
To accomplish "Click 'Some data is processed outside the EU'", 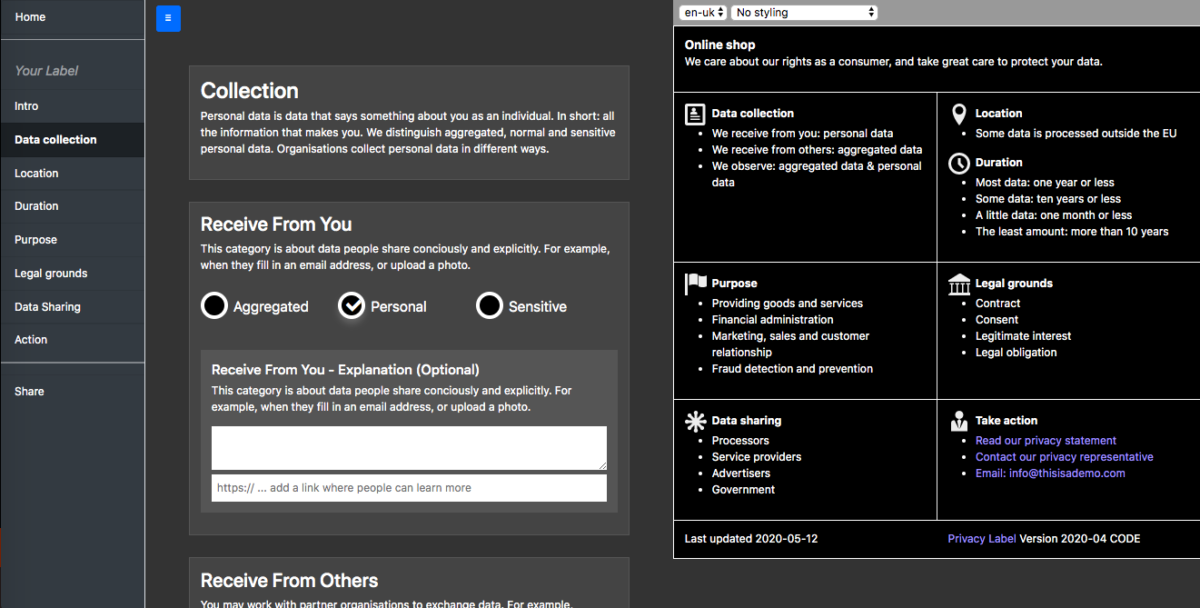I will click(1076, 134).
